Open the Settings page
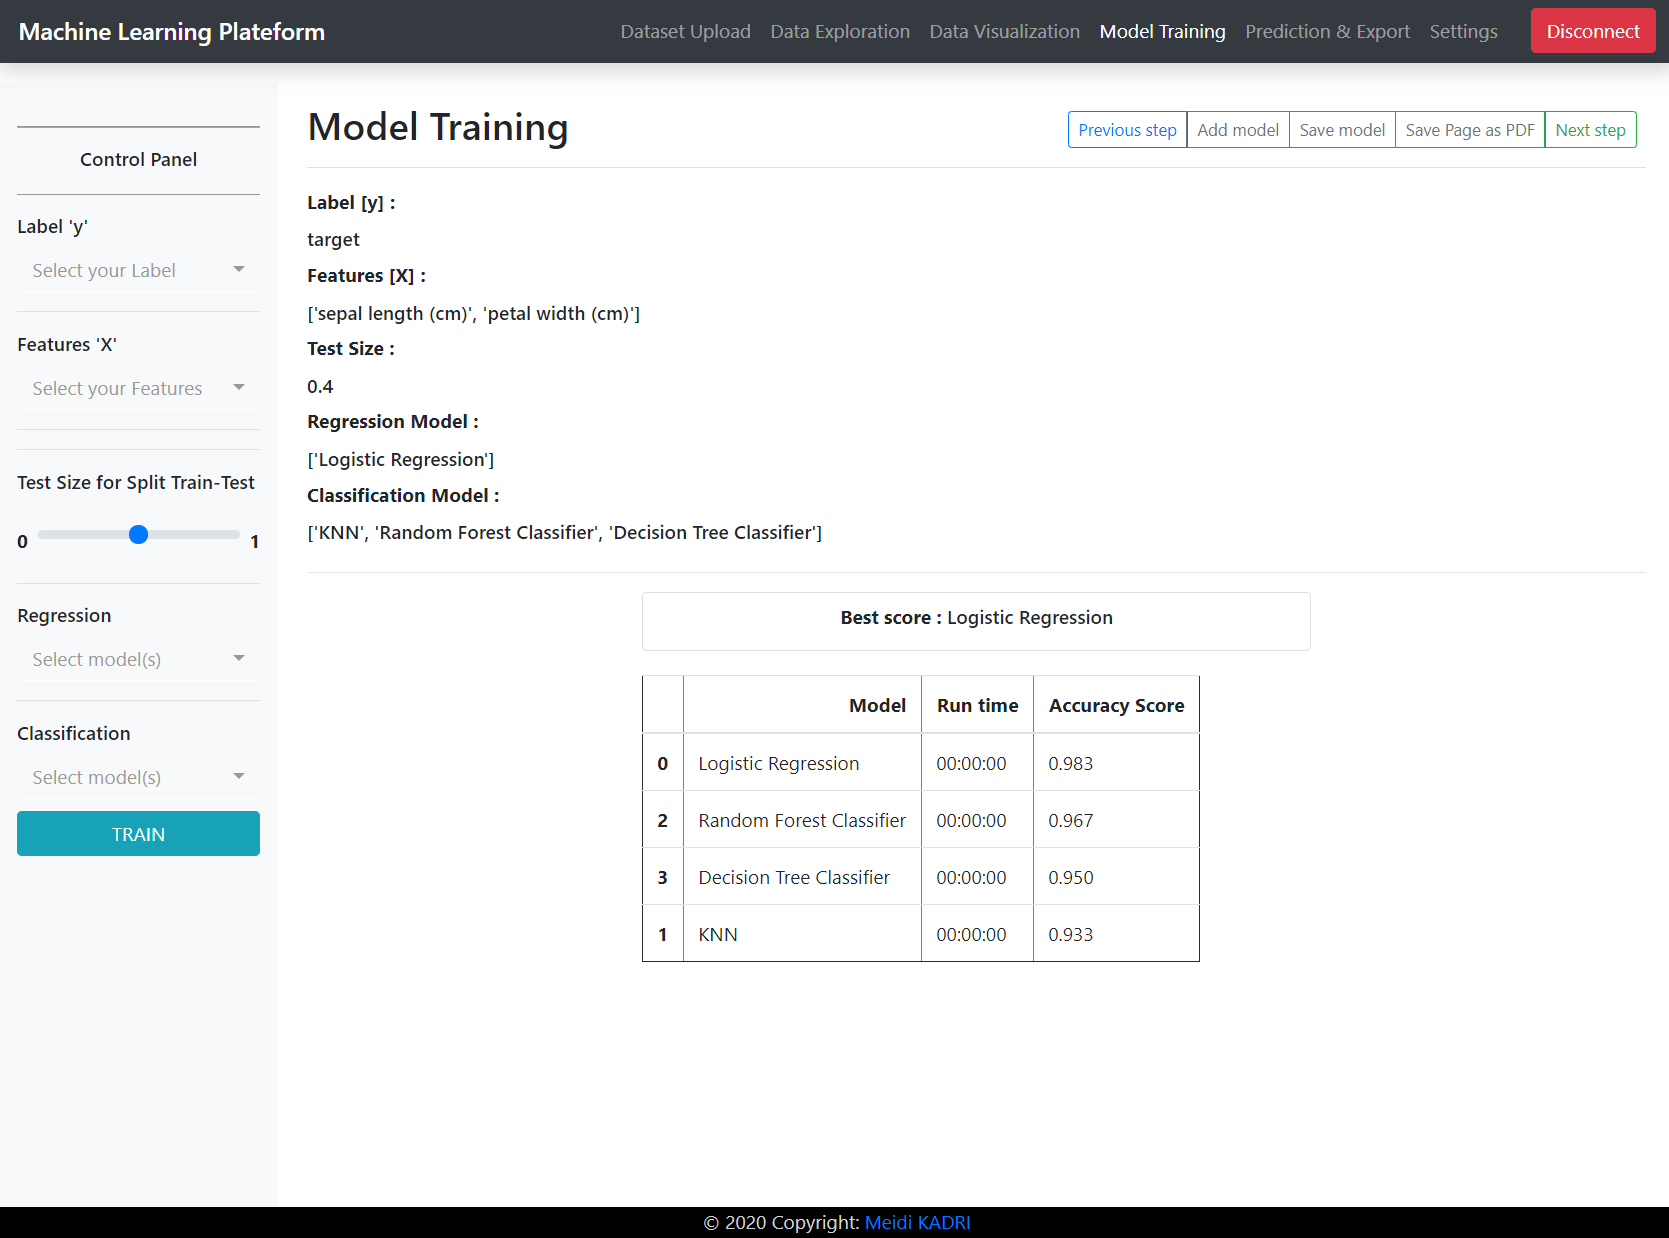The image size is (1669, 1238). 1463,31
